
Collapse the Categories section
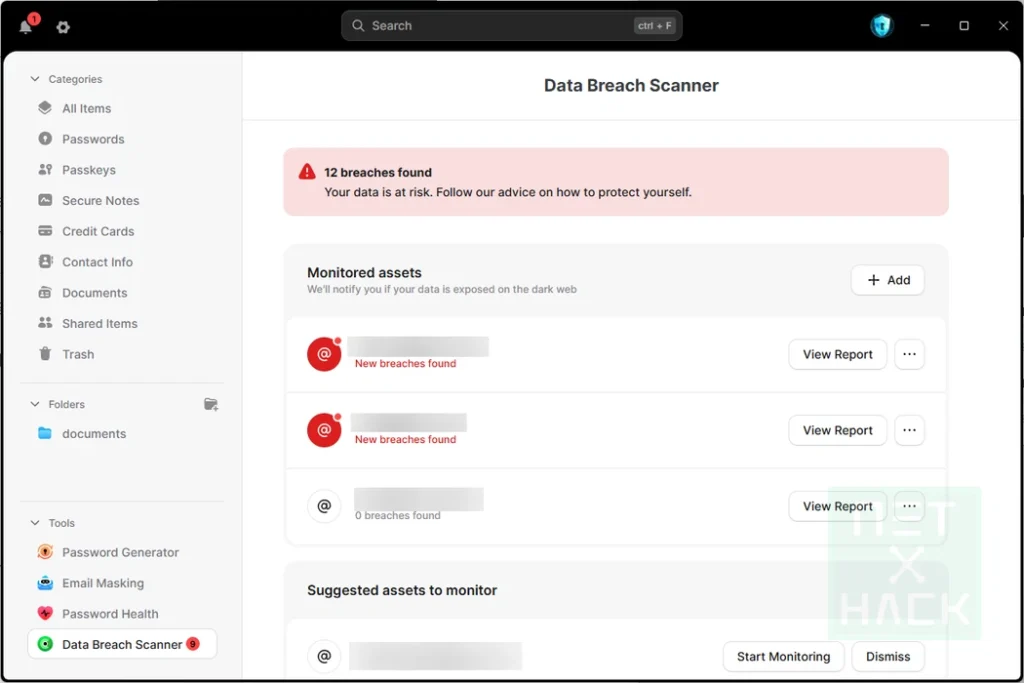tap(35, 79)
